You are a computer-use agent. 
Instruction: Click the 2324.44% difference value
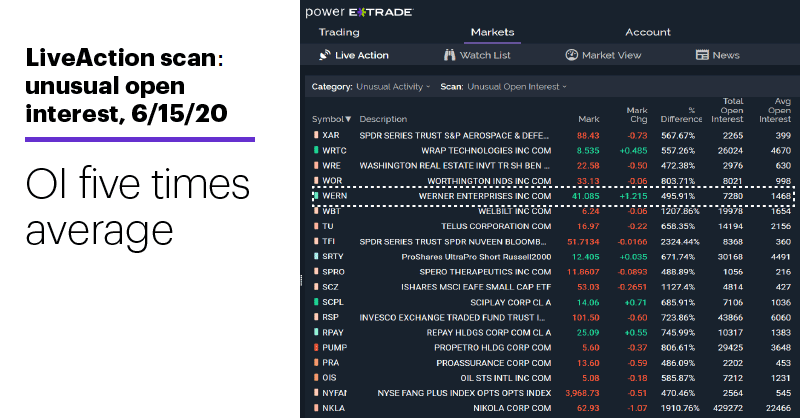click(680, 241)
